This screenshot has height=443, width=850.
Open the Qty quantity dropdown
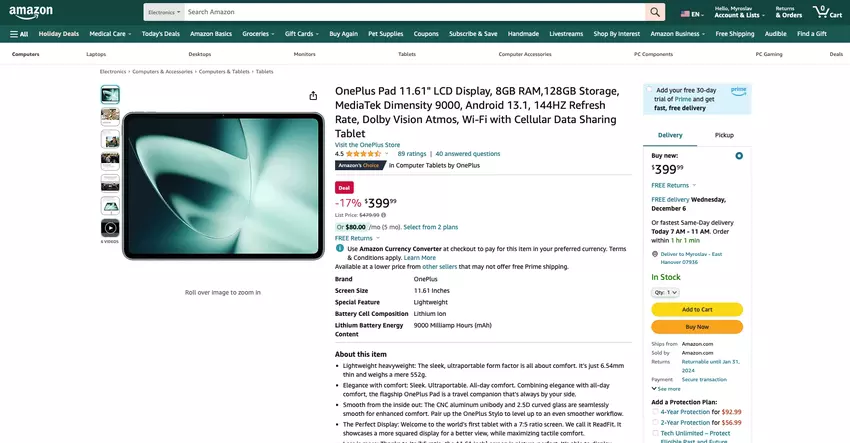(665, 292)
